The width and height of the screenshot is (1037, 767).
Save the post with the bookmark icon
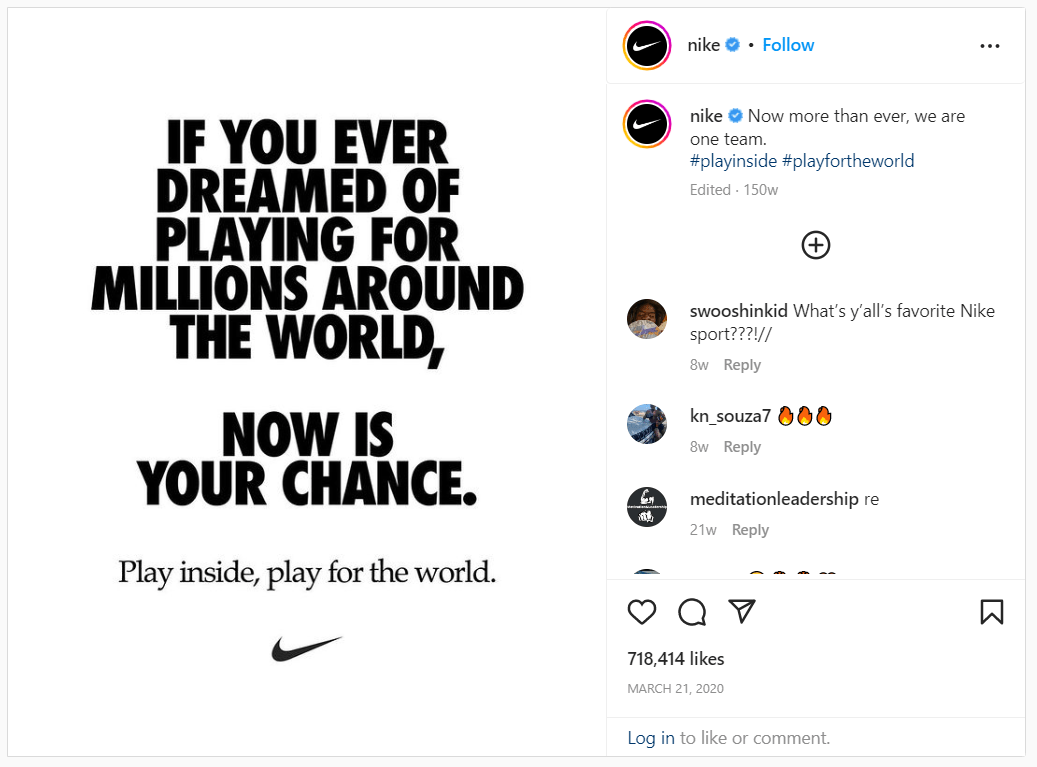(992, 612)
